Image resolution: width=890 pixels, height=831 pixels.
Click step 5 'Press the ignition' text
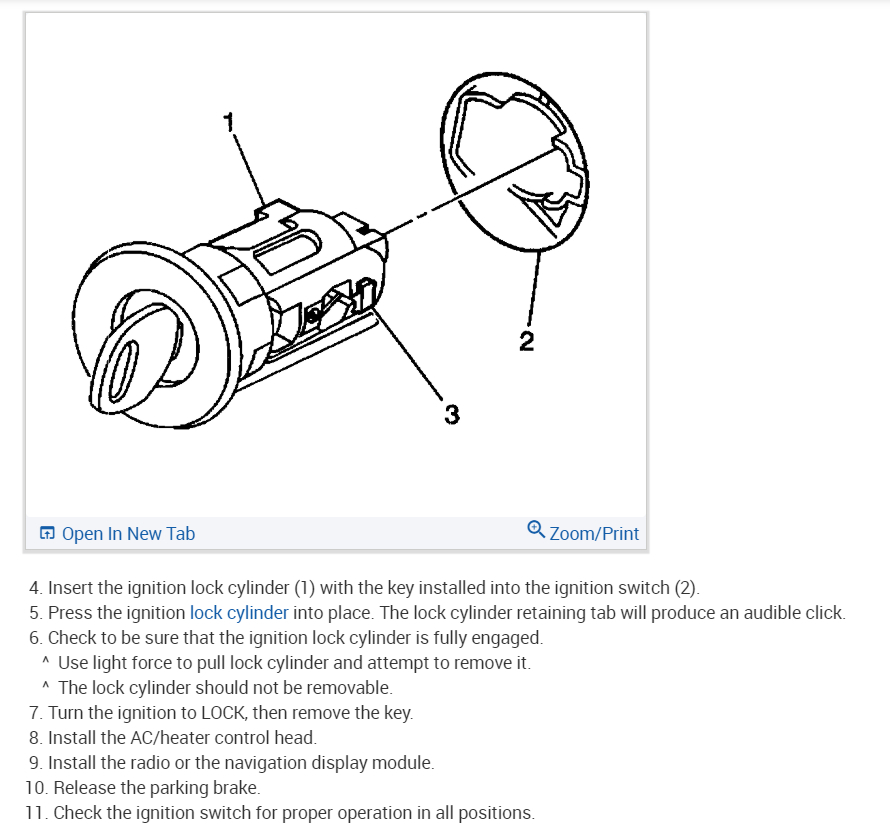point(117,612)
